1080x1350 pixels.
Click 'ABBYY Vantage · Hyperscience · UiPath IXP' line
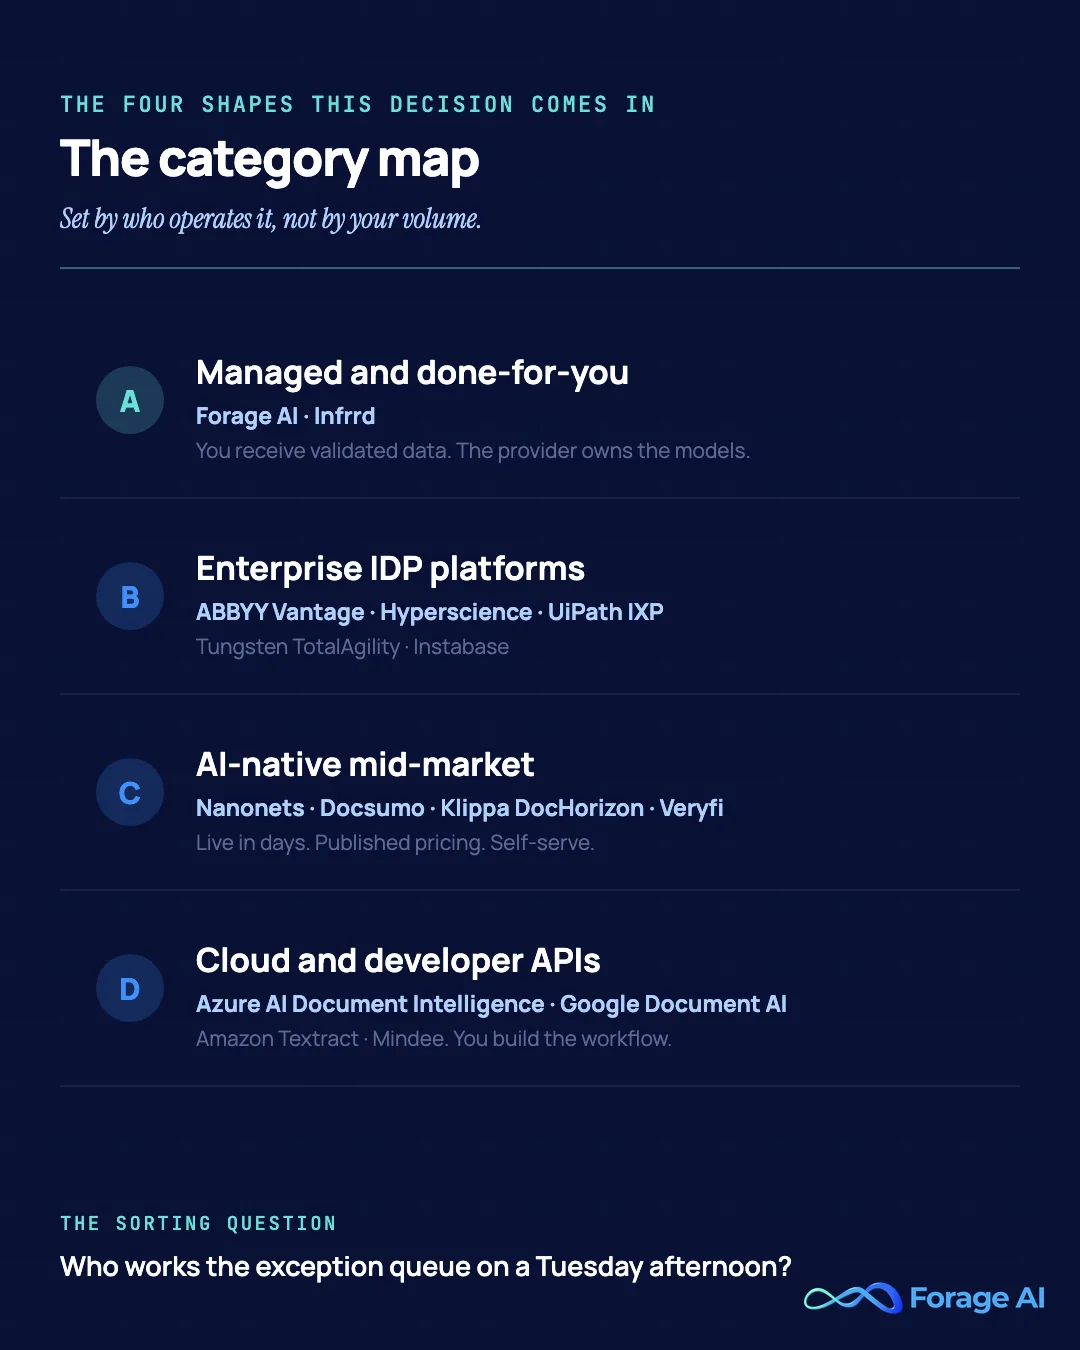coord(430,612)
